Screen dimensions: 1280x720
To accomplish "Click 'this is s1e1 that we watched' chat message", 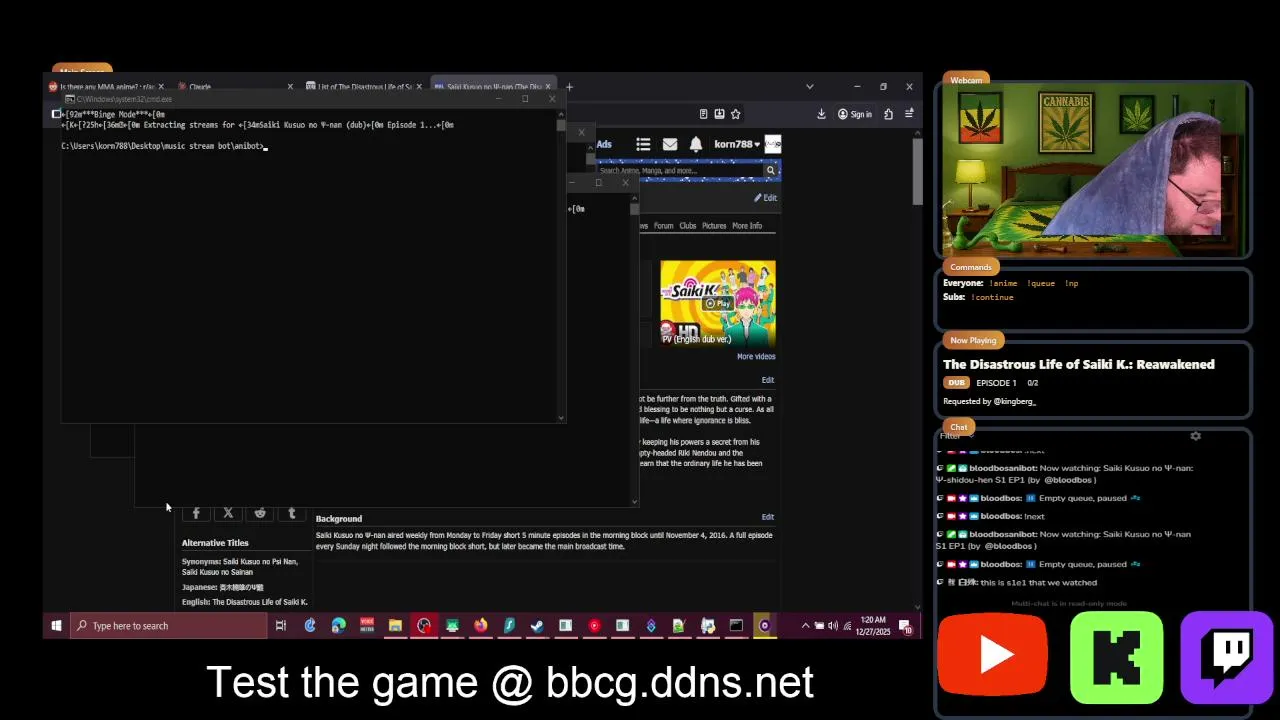I will coord(1038,582).
